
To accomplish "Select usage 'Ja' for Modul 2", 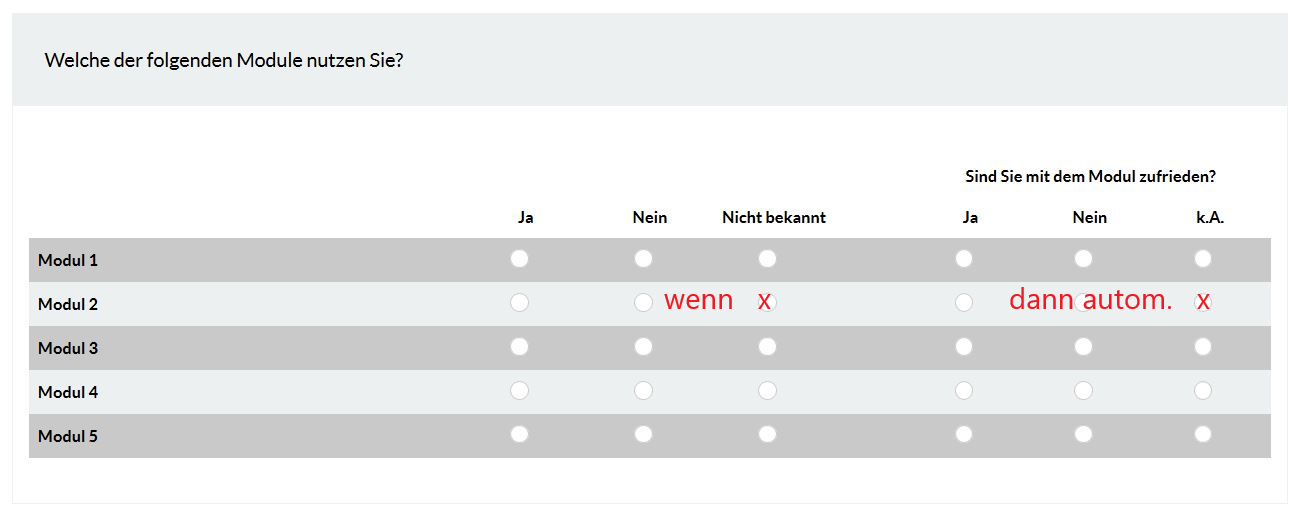I will point(519,303).
